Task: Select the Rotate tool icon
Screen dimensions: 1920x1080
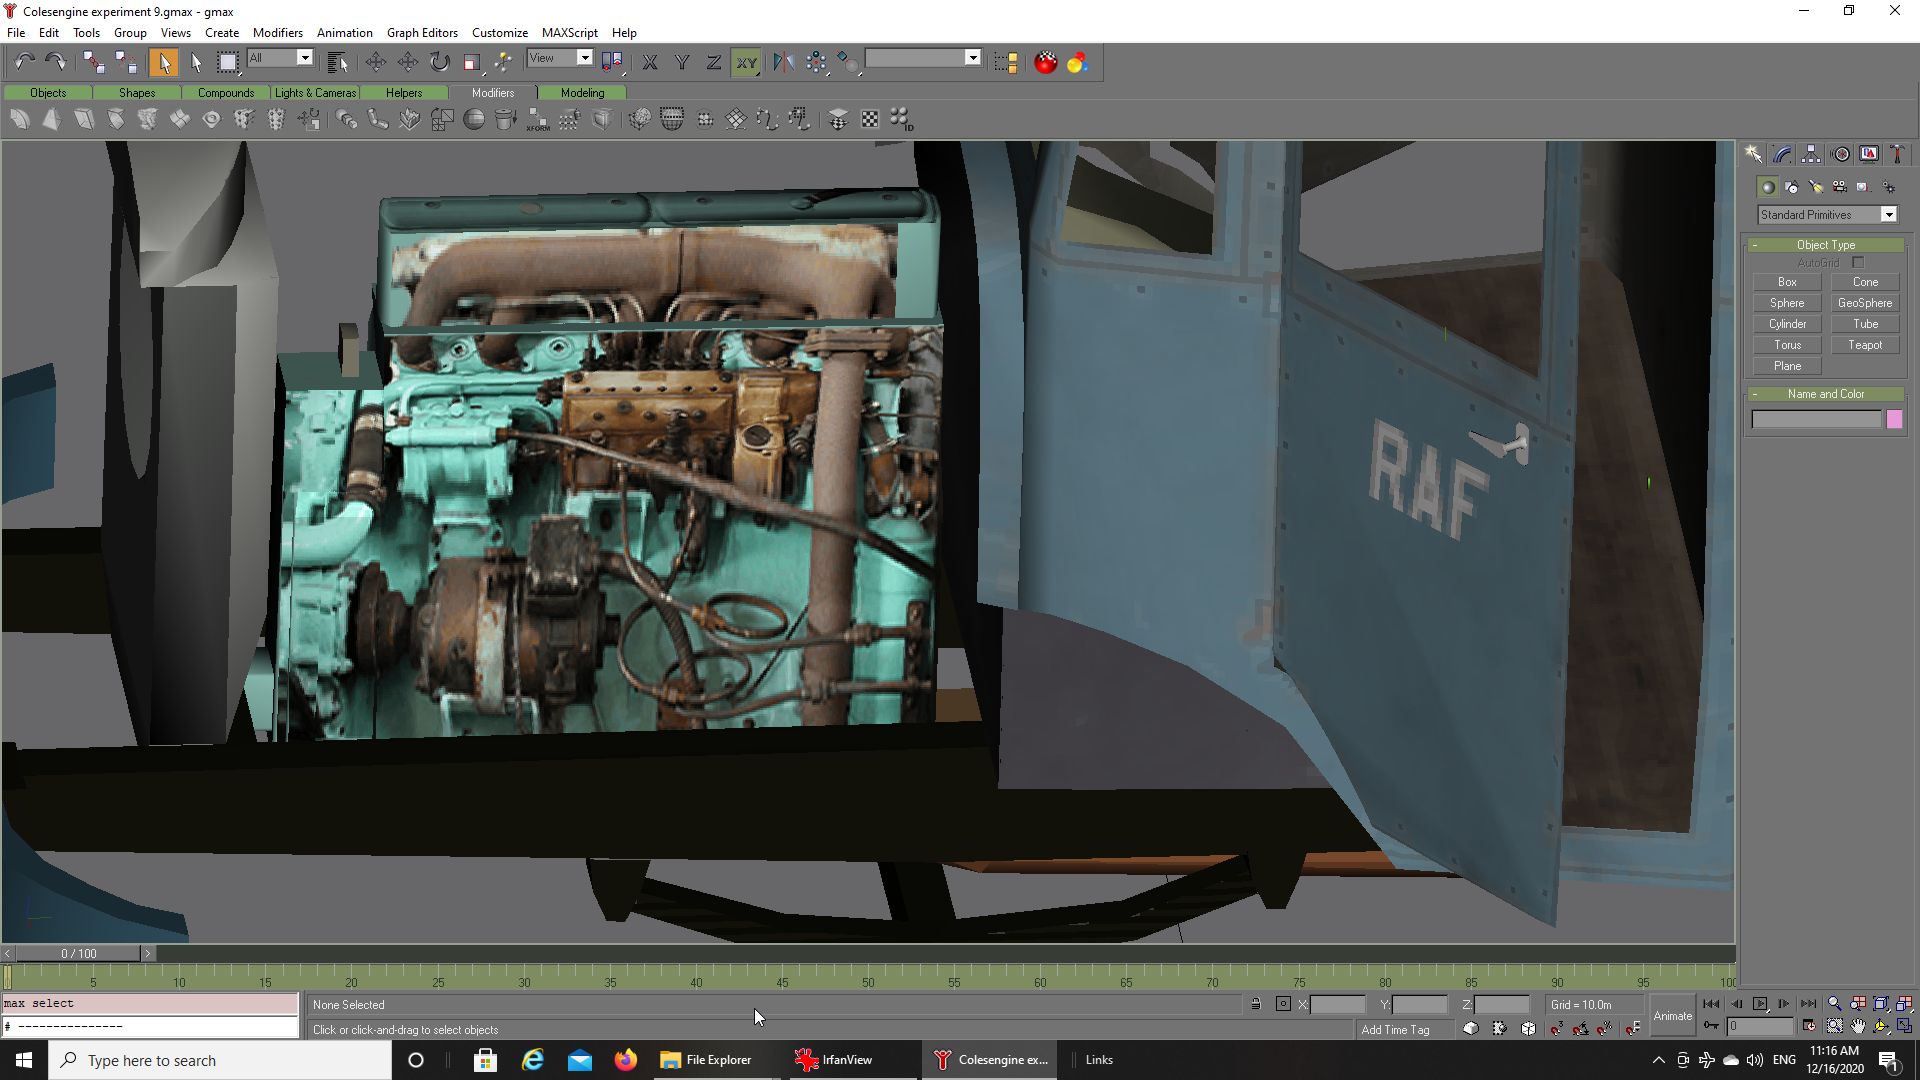Action: [440, 62]
